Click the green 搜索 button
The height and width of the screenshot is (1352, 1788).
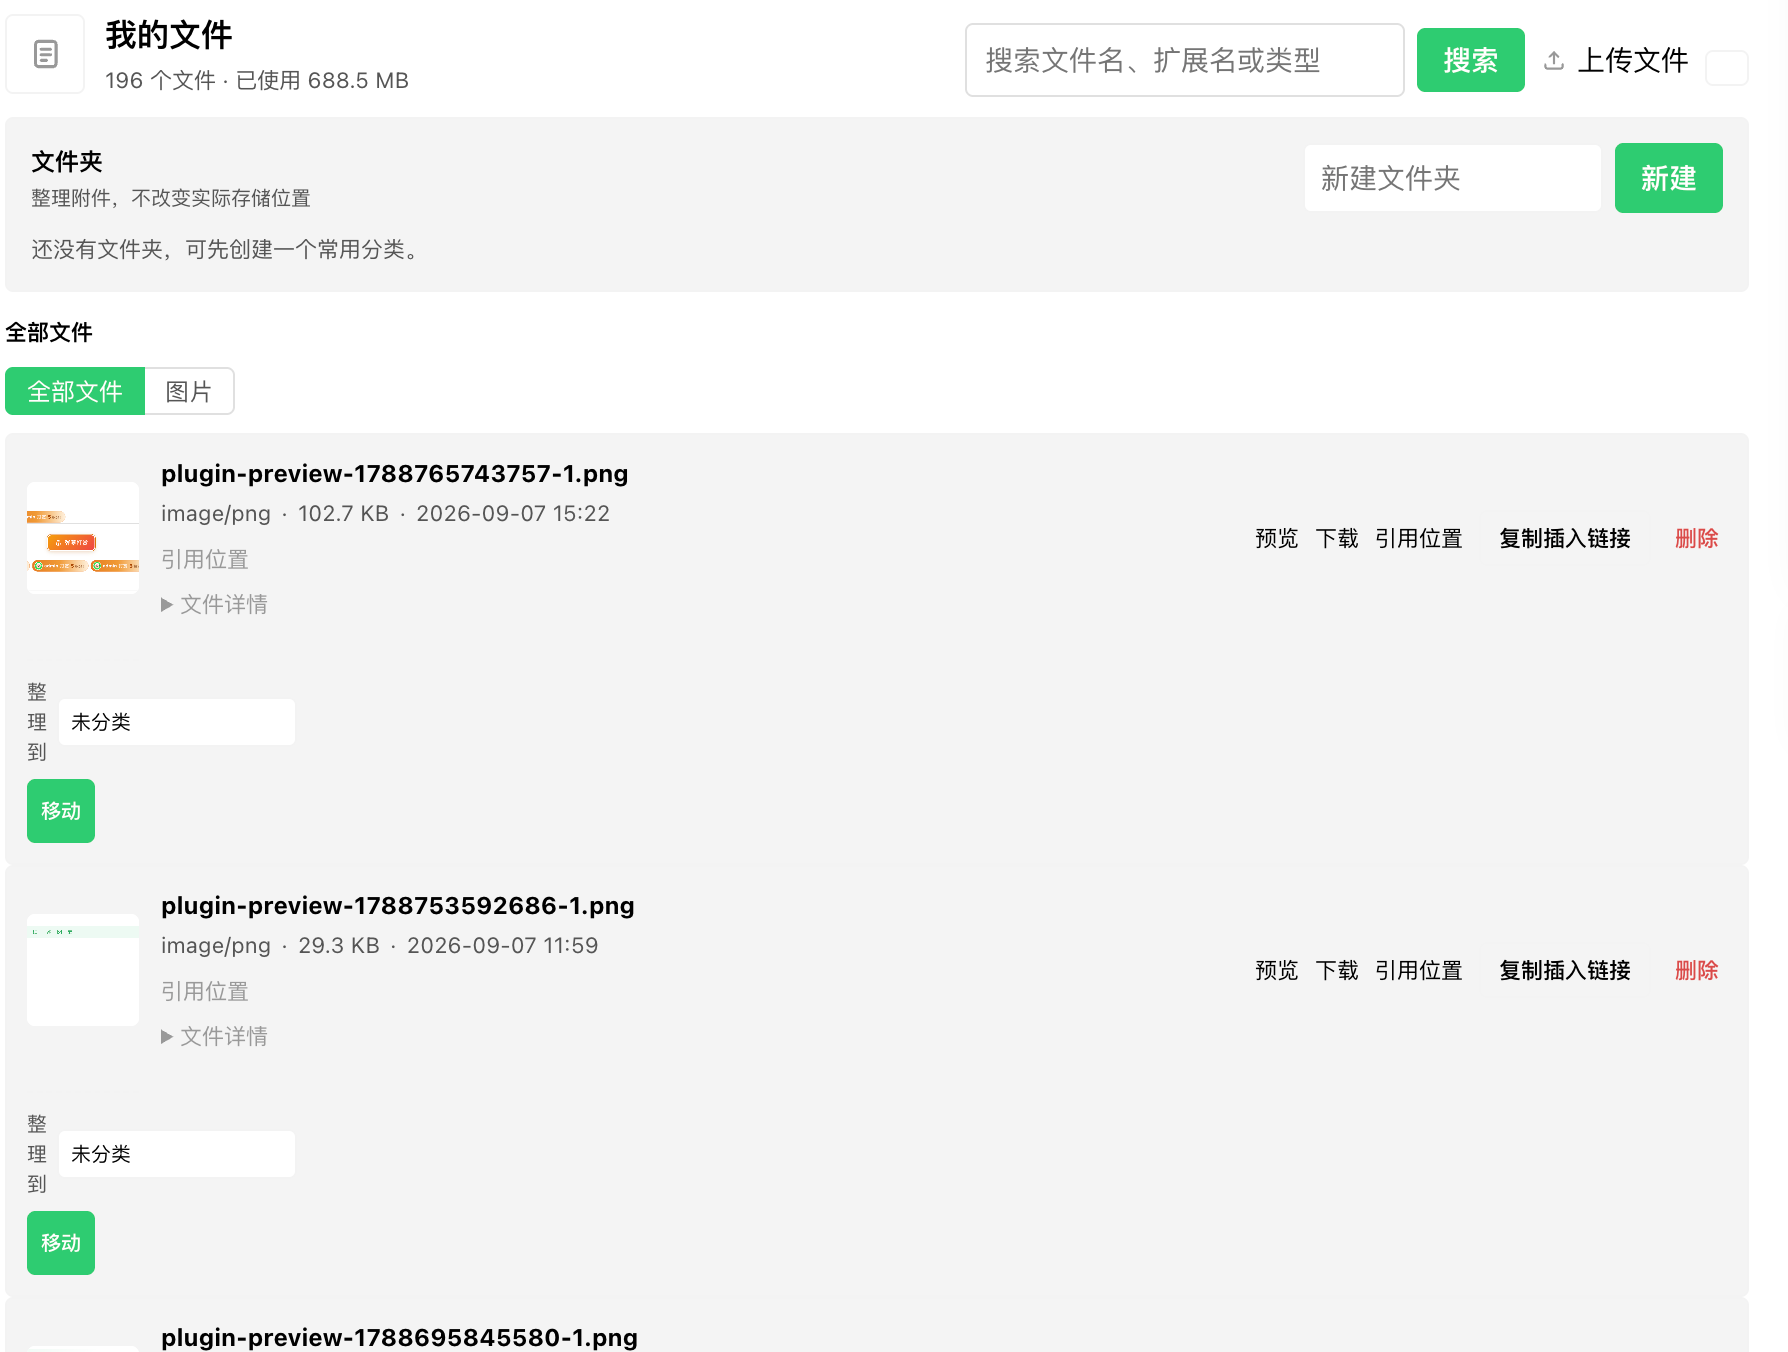[1471, 60]
